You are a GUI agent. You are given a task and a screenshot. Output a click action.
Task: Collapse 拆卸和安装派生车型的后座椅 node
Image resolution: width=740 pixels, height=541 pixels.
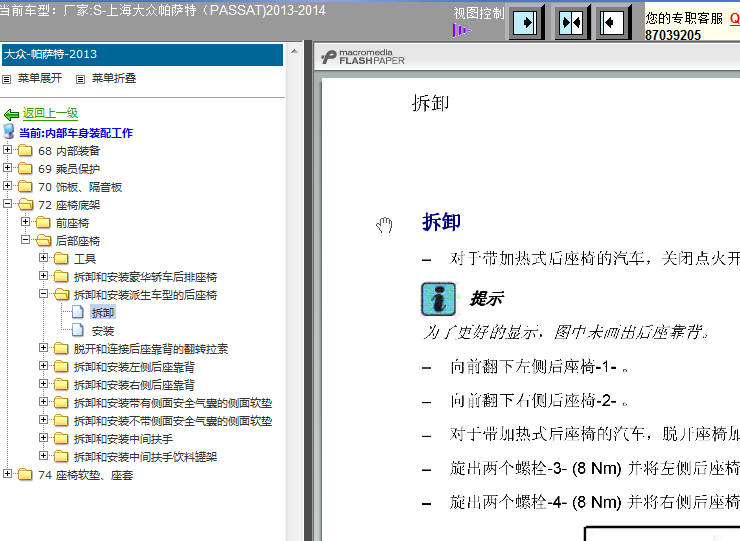pos(43,293)
